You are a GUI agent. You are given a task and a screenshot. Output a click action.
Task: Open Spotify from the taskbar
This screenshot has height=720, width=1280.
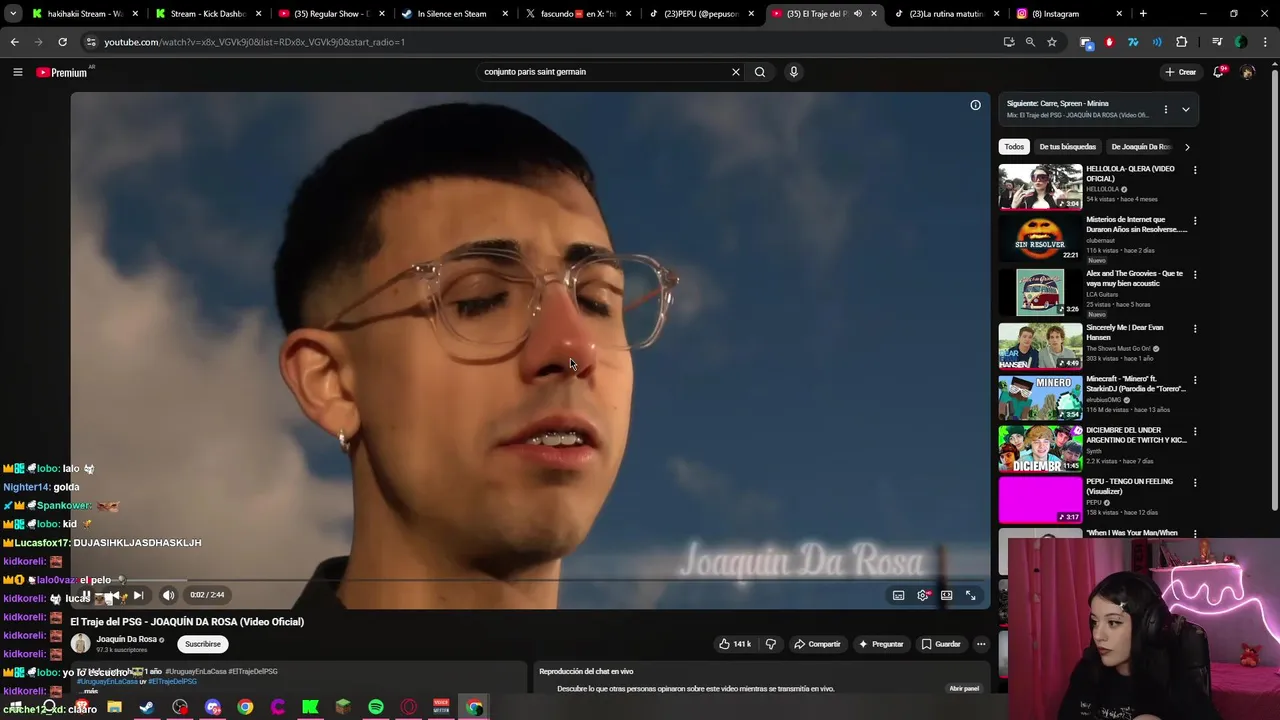coord(376,707)
